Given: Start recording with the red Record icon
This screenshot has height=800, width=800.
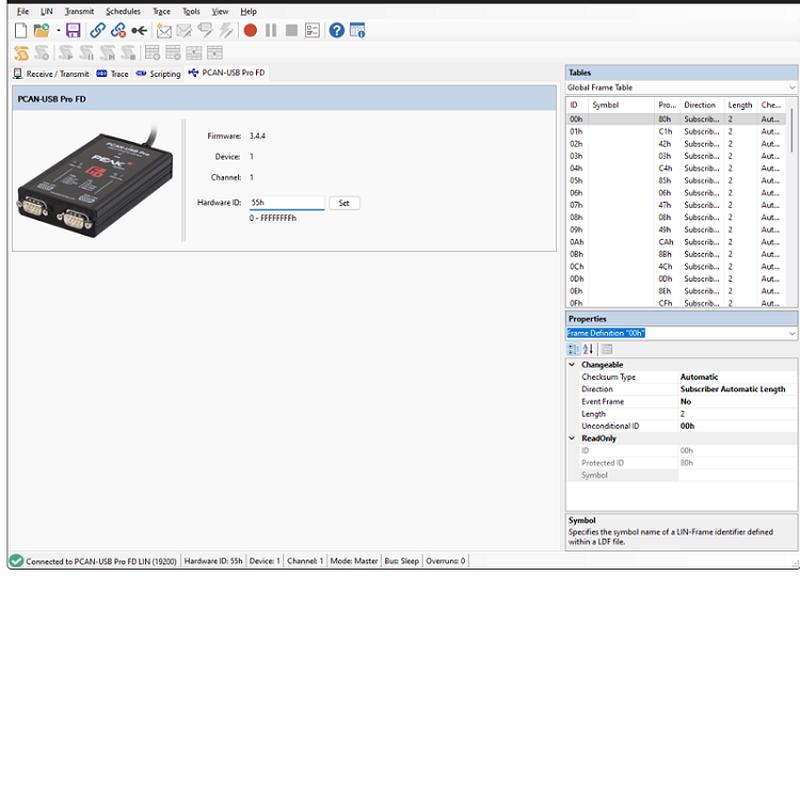Looking at the screenshot, I should coord(250,30).
